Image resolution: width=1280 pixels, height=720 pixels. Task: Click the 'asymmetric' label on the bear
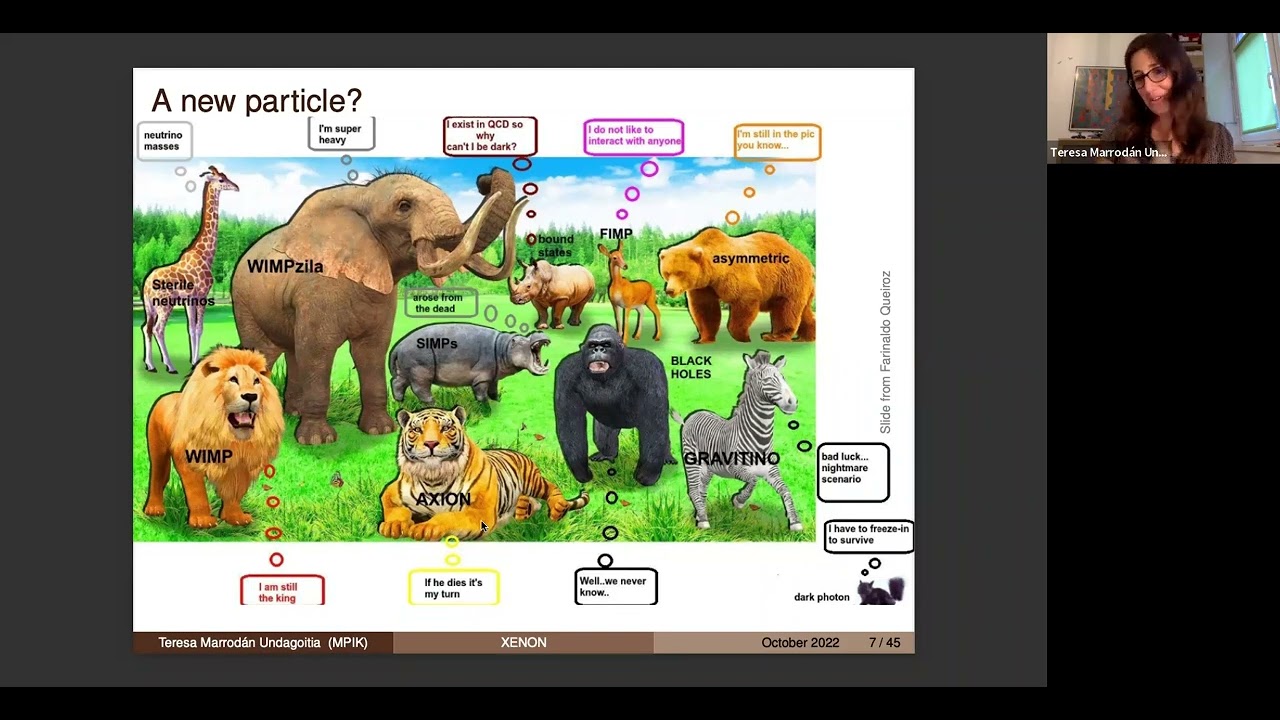click(751, 258)
